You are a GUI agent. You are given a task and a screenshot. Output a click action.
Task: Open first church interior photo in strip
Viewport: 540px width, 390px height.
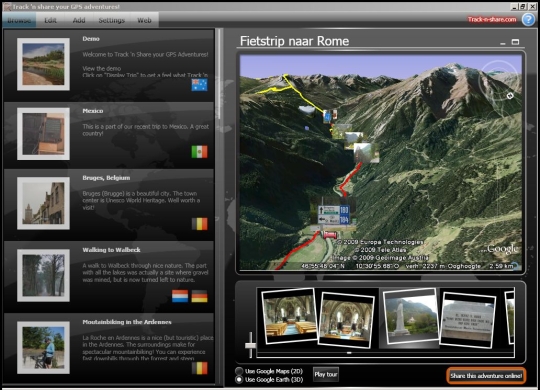[x=289, y=316]
